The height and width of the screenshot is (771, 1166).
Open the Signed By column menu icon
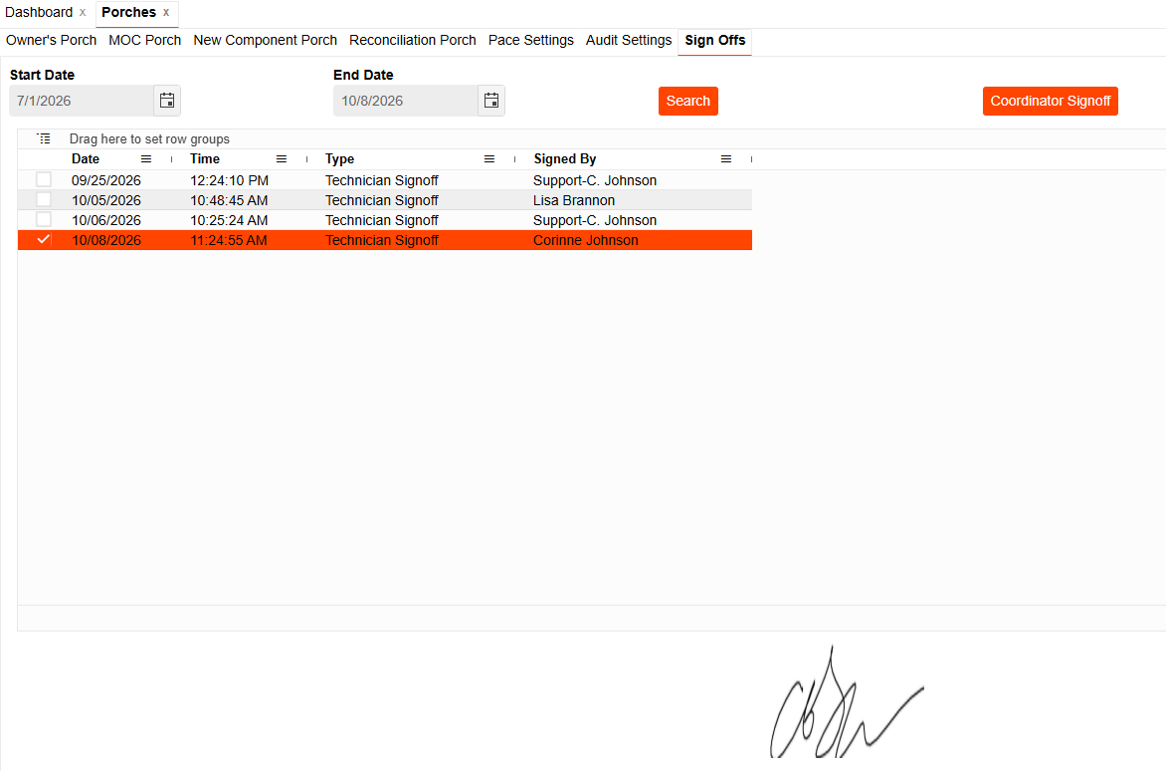click(726, 159)
